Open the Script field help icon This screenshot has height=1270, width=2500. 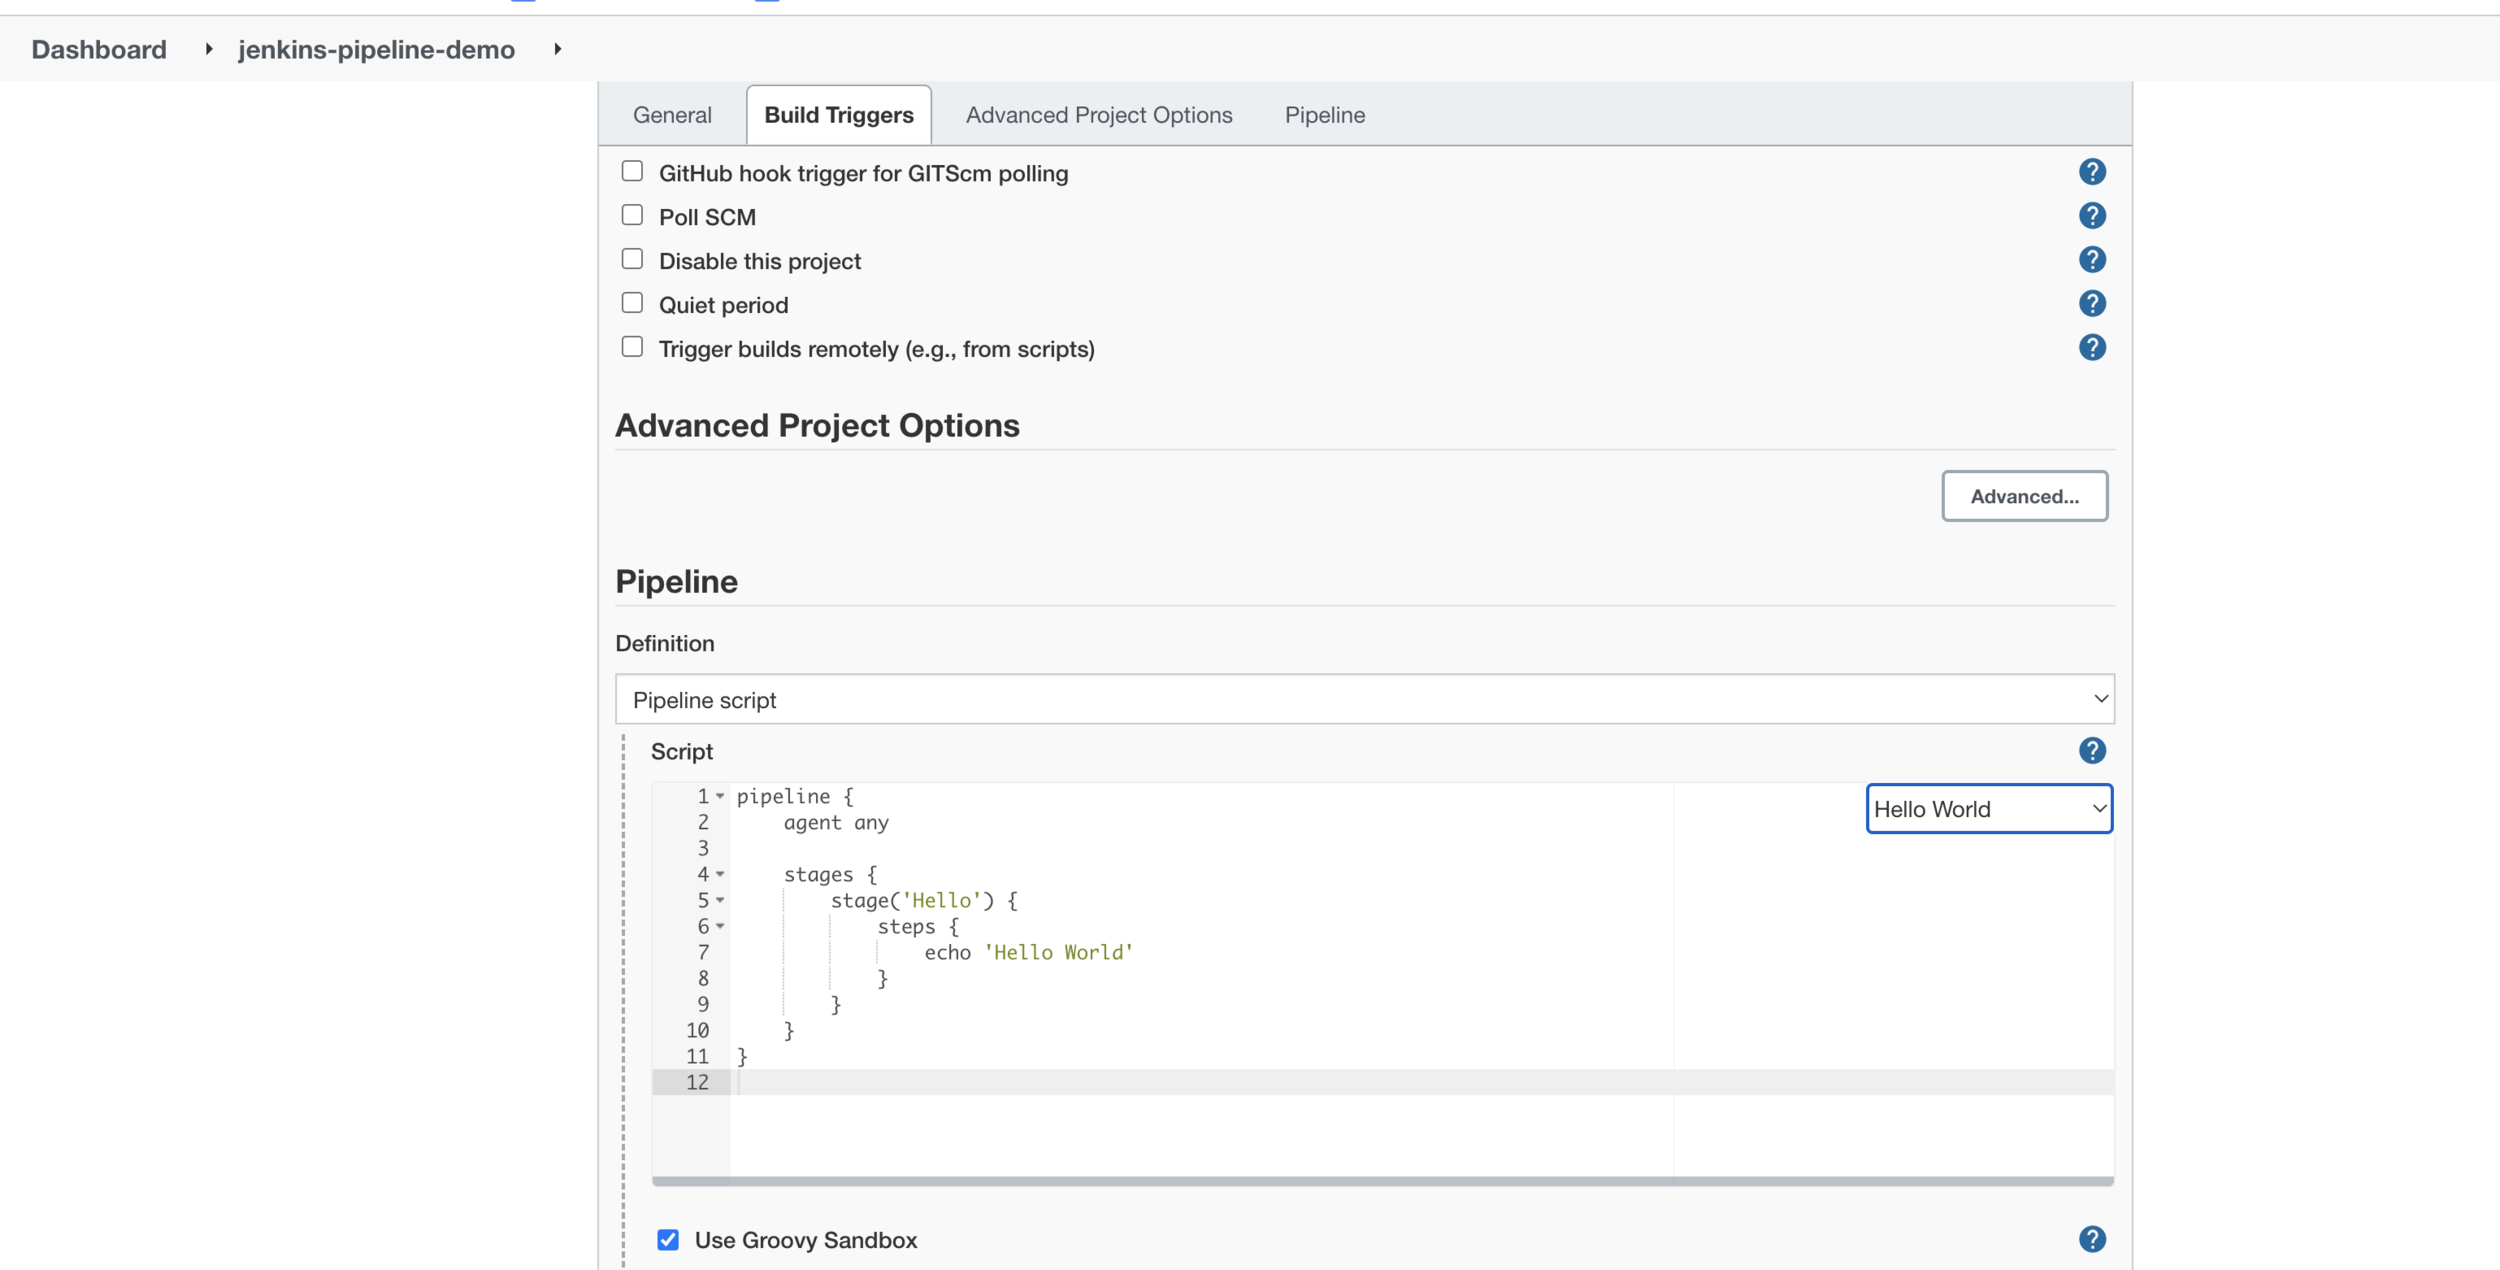click(2091, 751)
